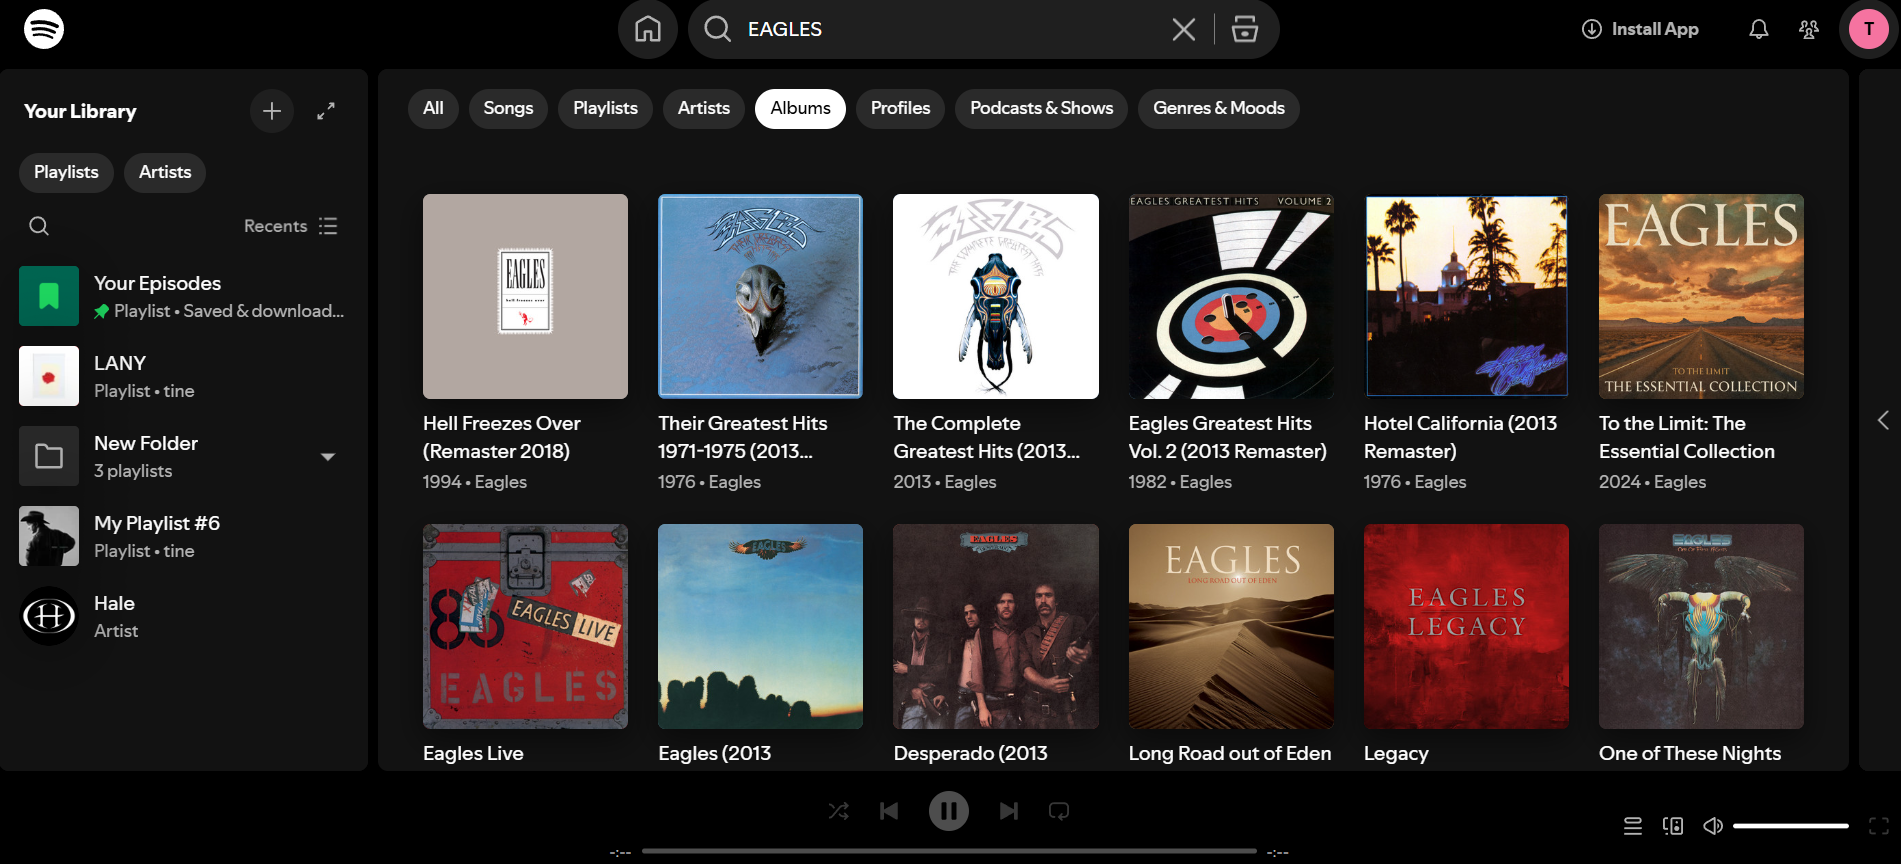This screenshot has height=864, width=1901.
Task: Filter library by Playlists
Action: pyautogui.click(x=66, y=172)
